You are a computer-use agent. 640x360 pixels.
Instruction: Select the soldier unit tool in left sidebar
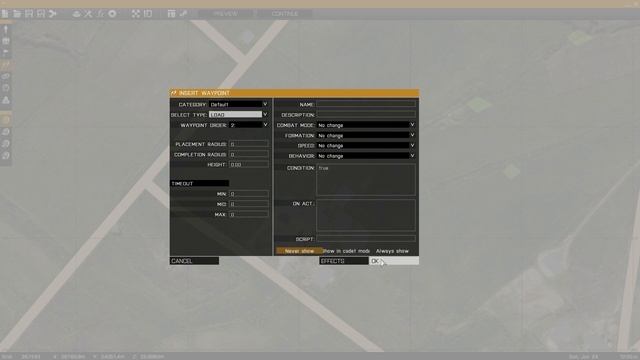click(6, 29)
